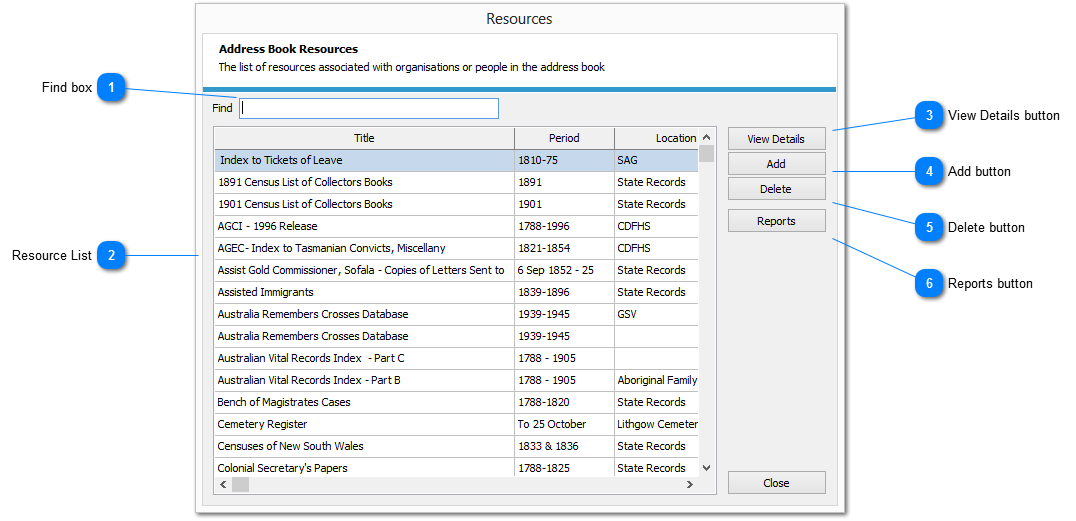Image resolution: width=1076 pixels, height=521 pixels.
Task: Open the Reports button
Action: [776, 221]
